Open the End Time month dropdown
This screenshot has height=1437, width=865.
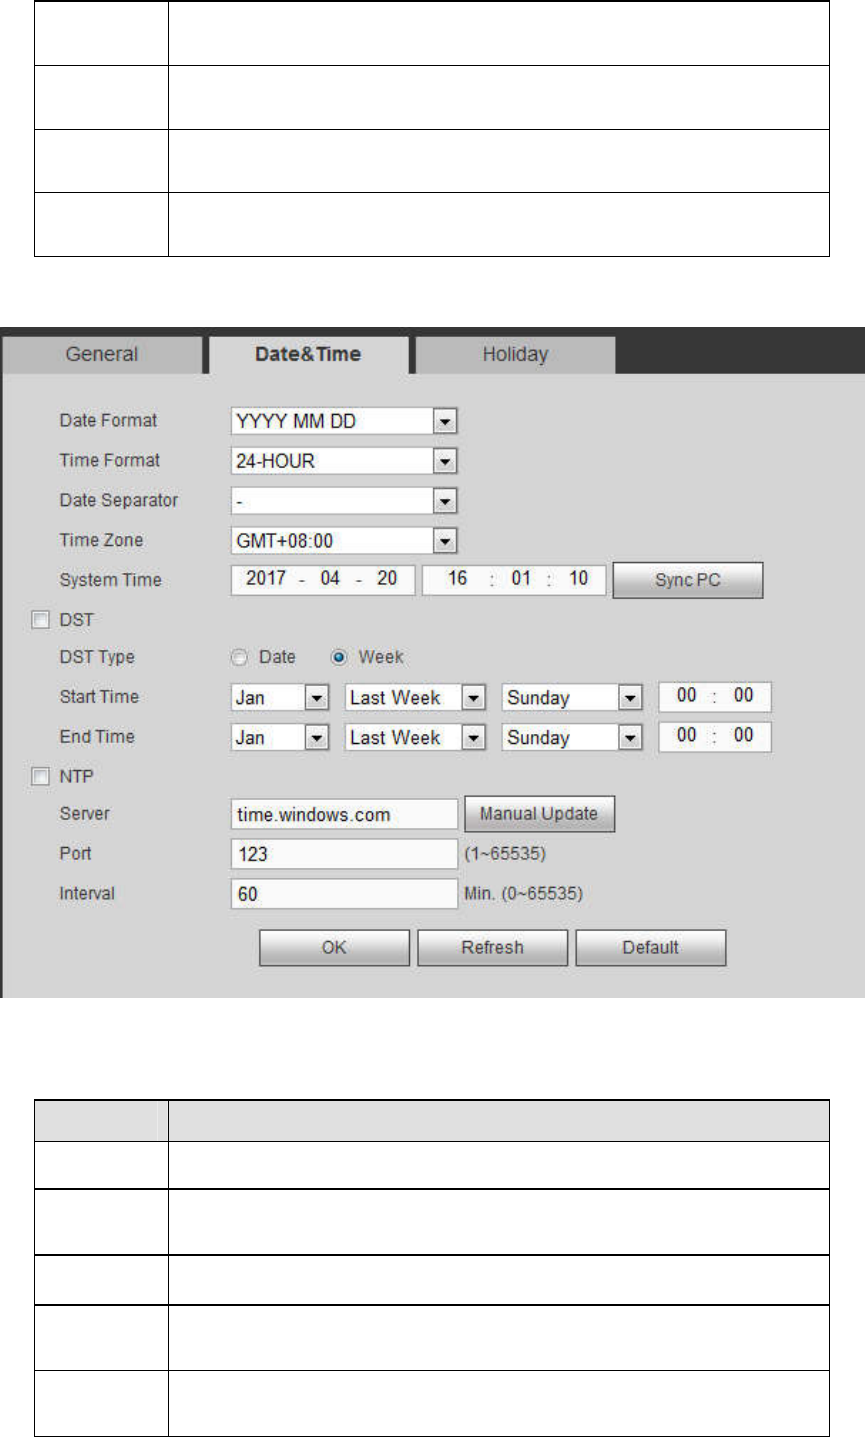tap(280, 738)
